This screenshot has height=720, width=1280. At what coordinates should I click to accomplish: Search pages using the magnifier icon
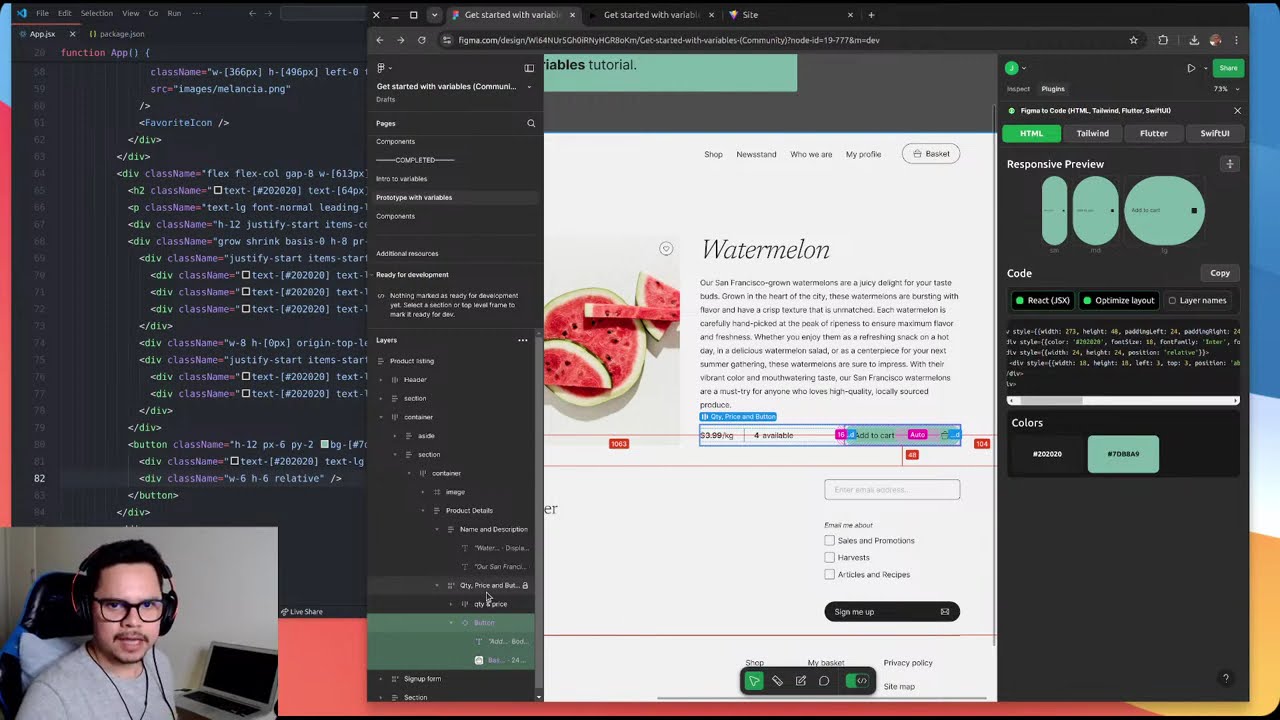(531, 123)
